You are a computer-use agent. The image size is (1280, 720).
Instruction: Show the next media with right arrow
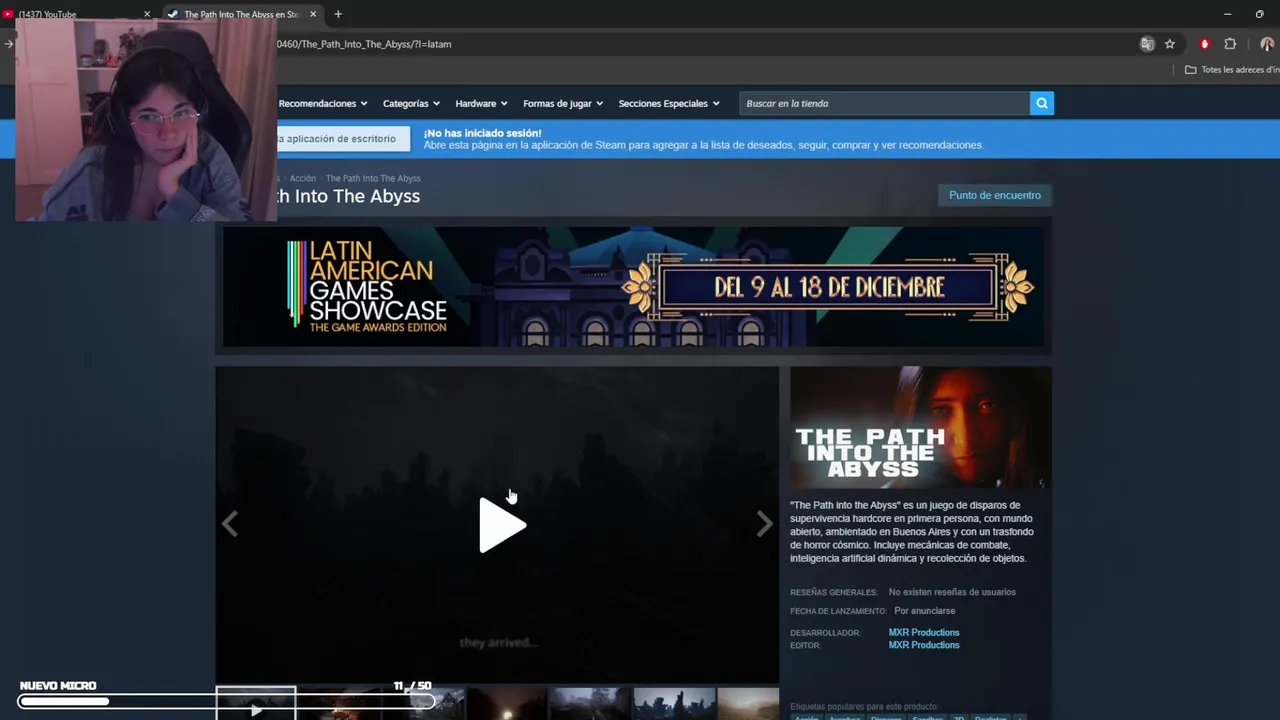click(764, 524)
